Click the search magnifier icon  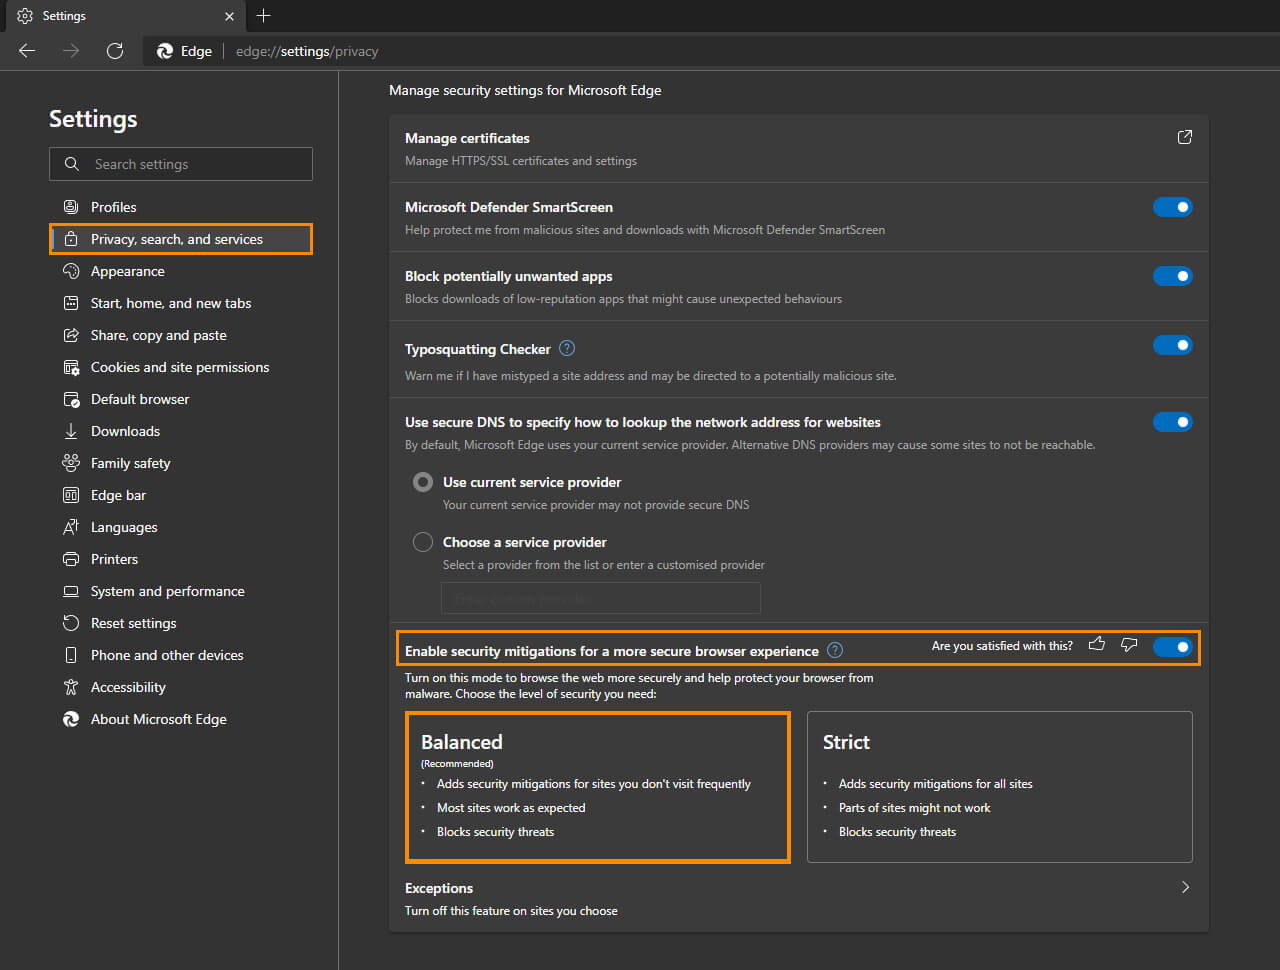tap(72, 164)
